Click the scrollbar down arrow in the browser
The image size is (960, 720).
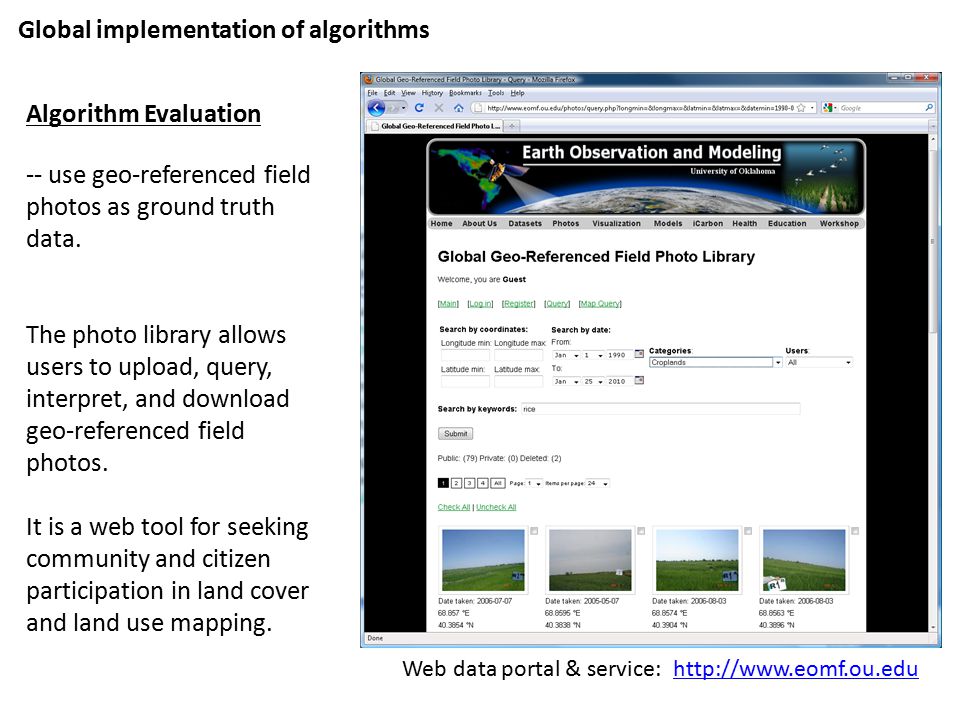pyautogui.click(x=933, y=628)
